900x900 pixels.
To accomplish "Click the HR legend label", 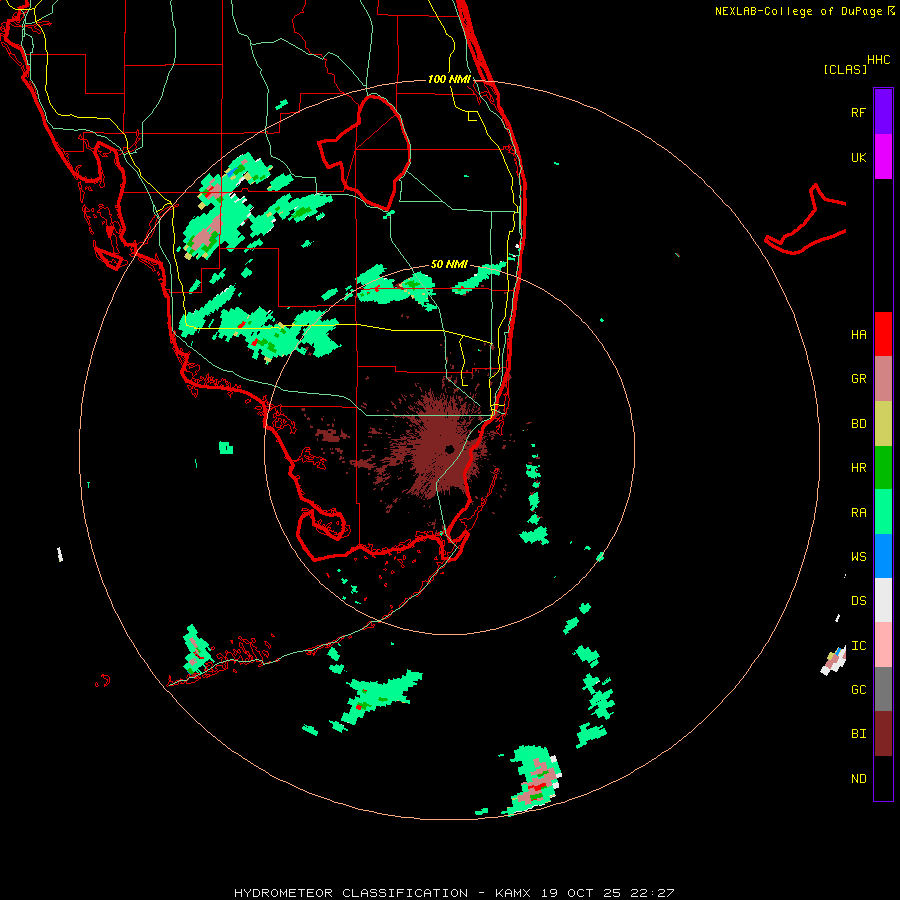I will tap(858, 468).
